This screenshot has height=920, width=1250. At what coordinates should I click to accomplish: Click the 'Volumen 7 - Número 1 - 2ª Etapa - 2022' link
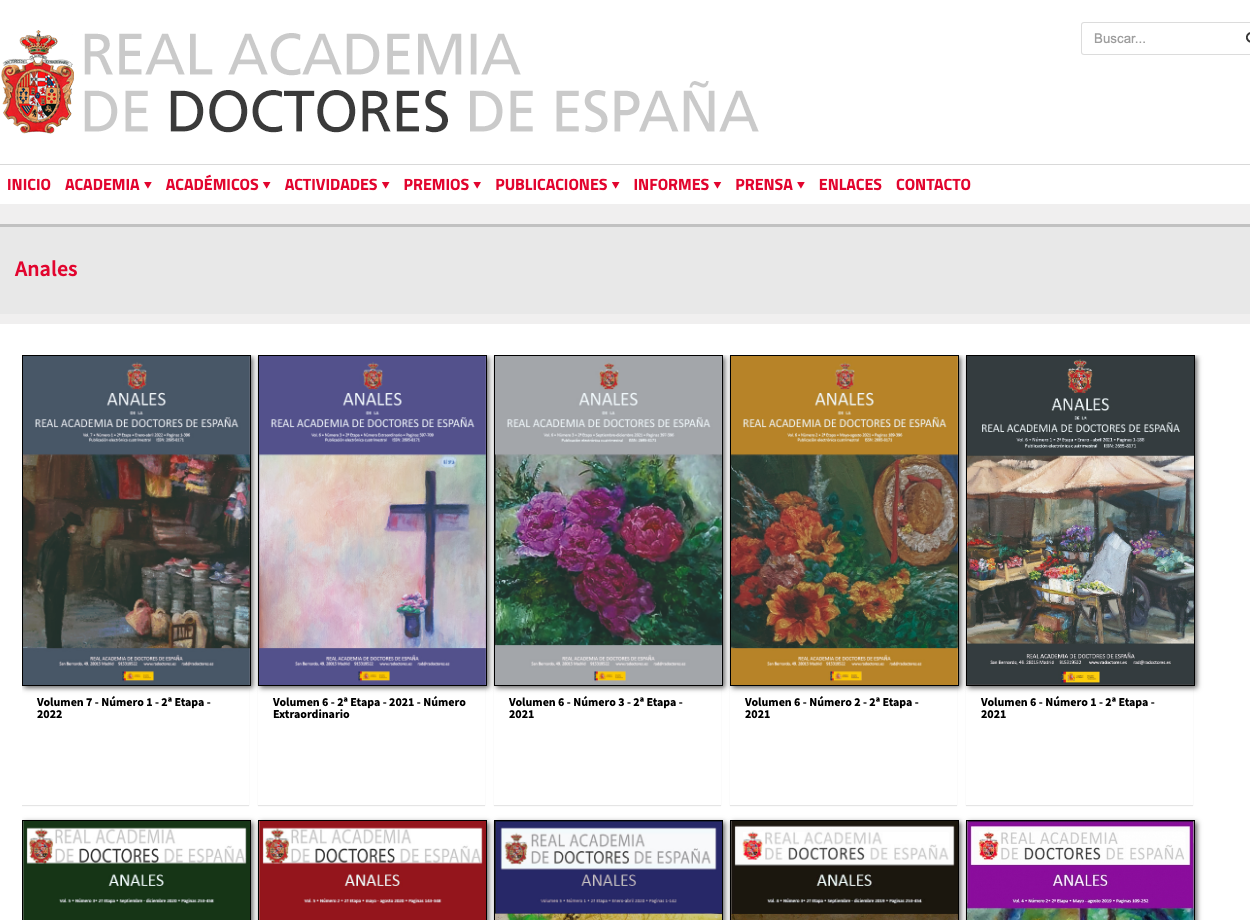click(x=123, y=708)
